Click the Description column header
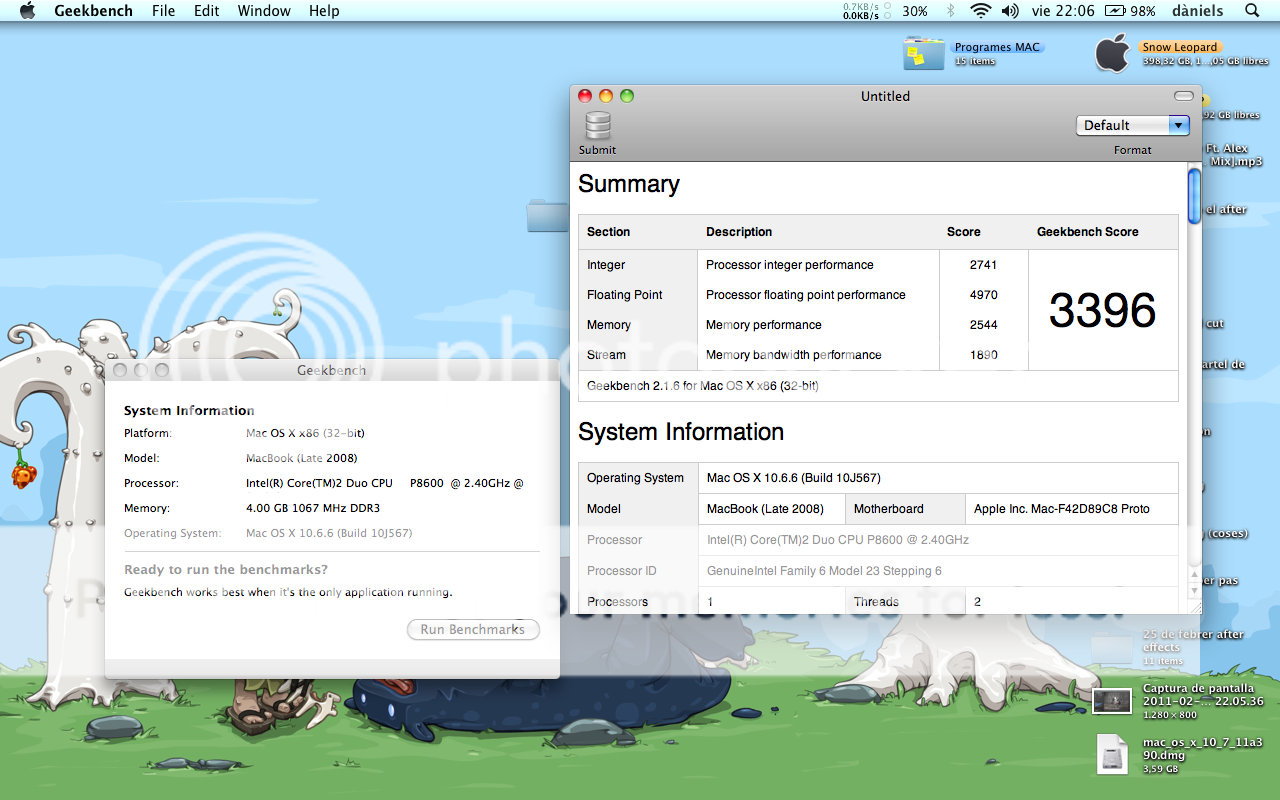The image size is (1280, 800). click(x=739, y=232)
